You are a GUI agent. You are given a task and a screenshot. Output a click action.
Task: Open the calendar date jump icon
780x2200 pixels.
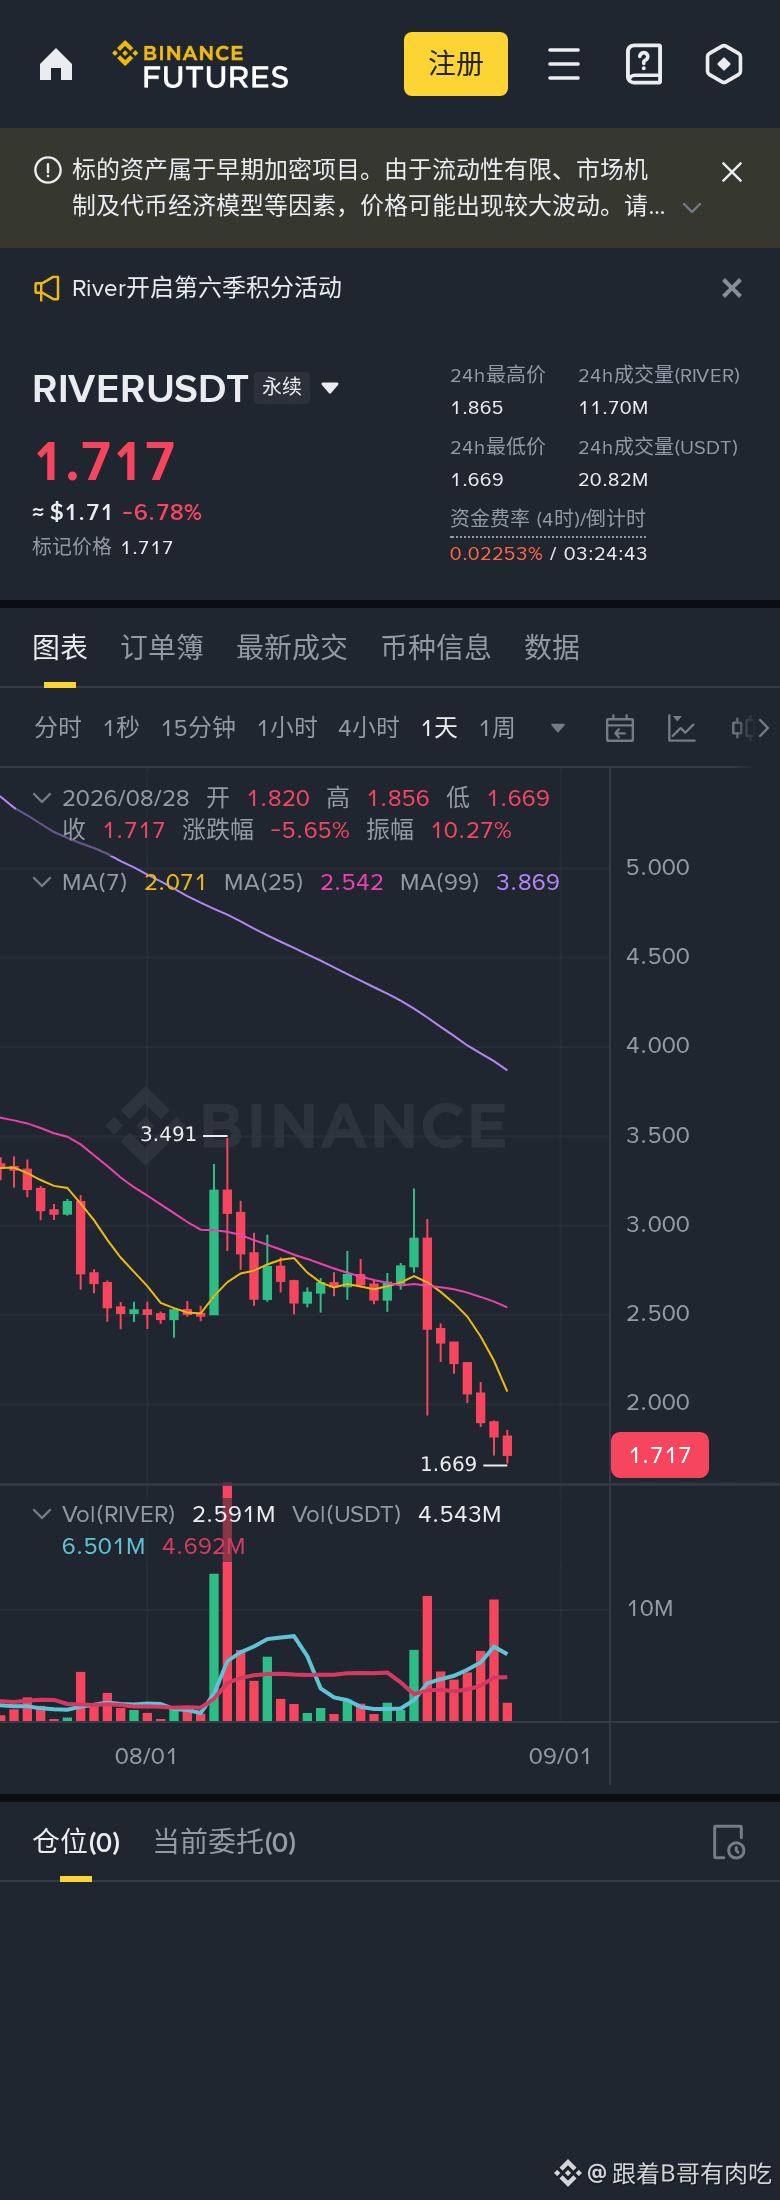620,728
